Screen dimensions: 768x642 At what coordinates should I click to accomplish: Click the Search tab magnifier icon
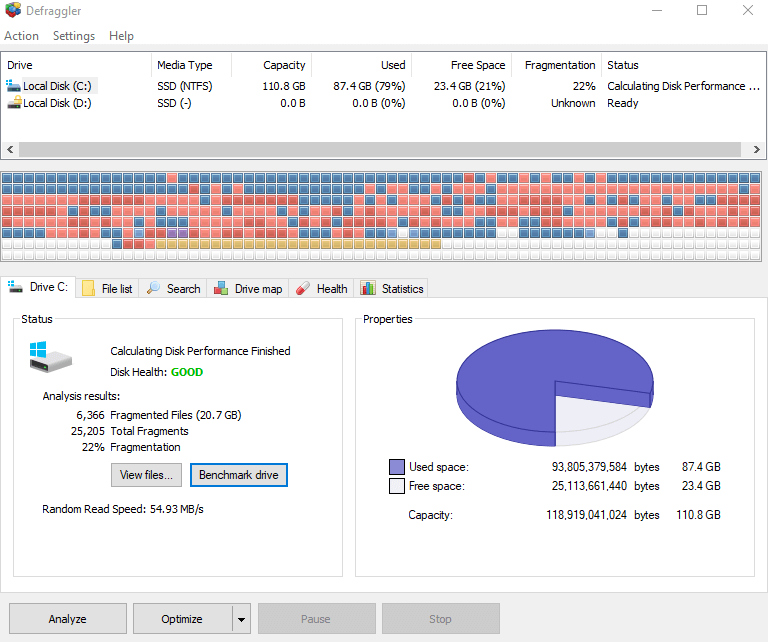click(154, 289)
